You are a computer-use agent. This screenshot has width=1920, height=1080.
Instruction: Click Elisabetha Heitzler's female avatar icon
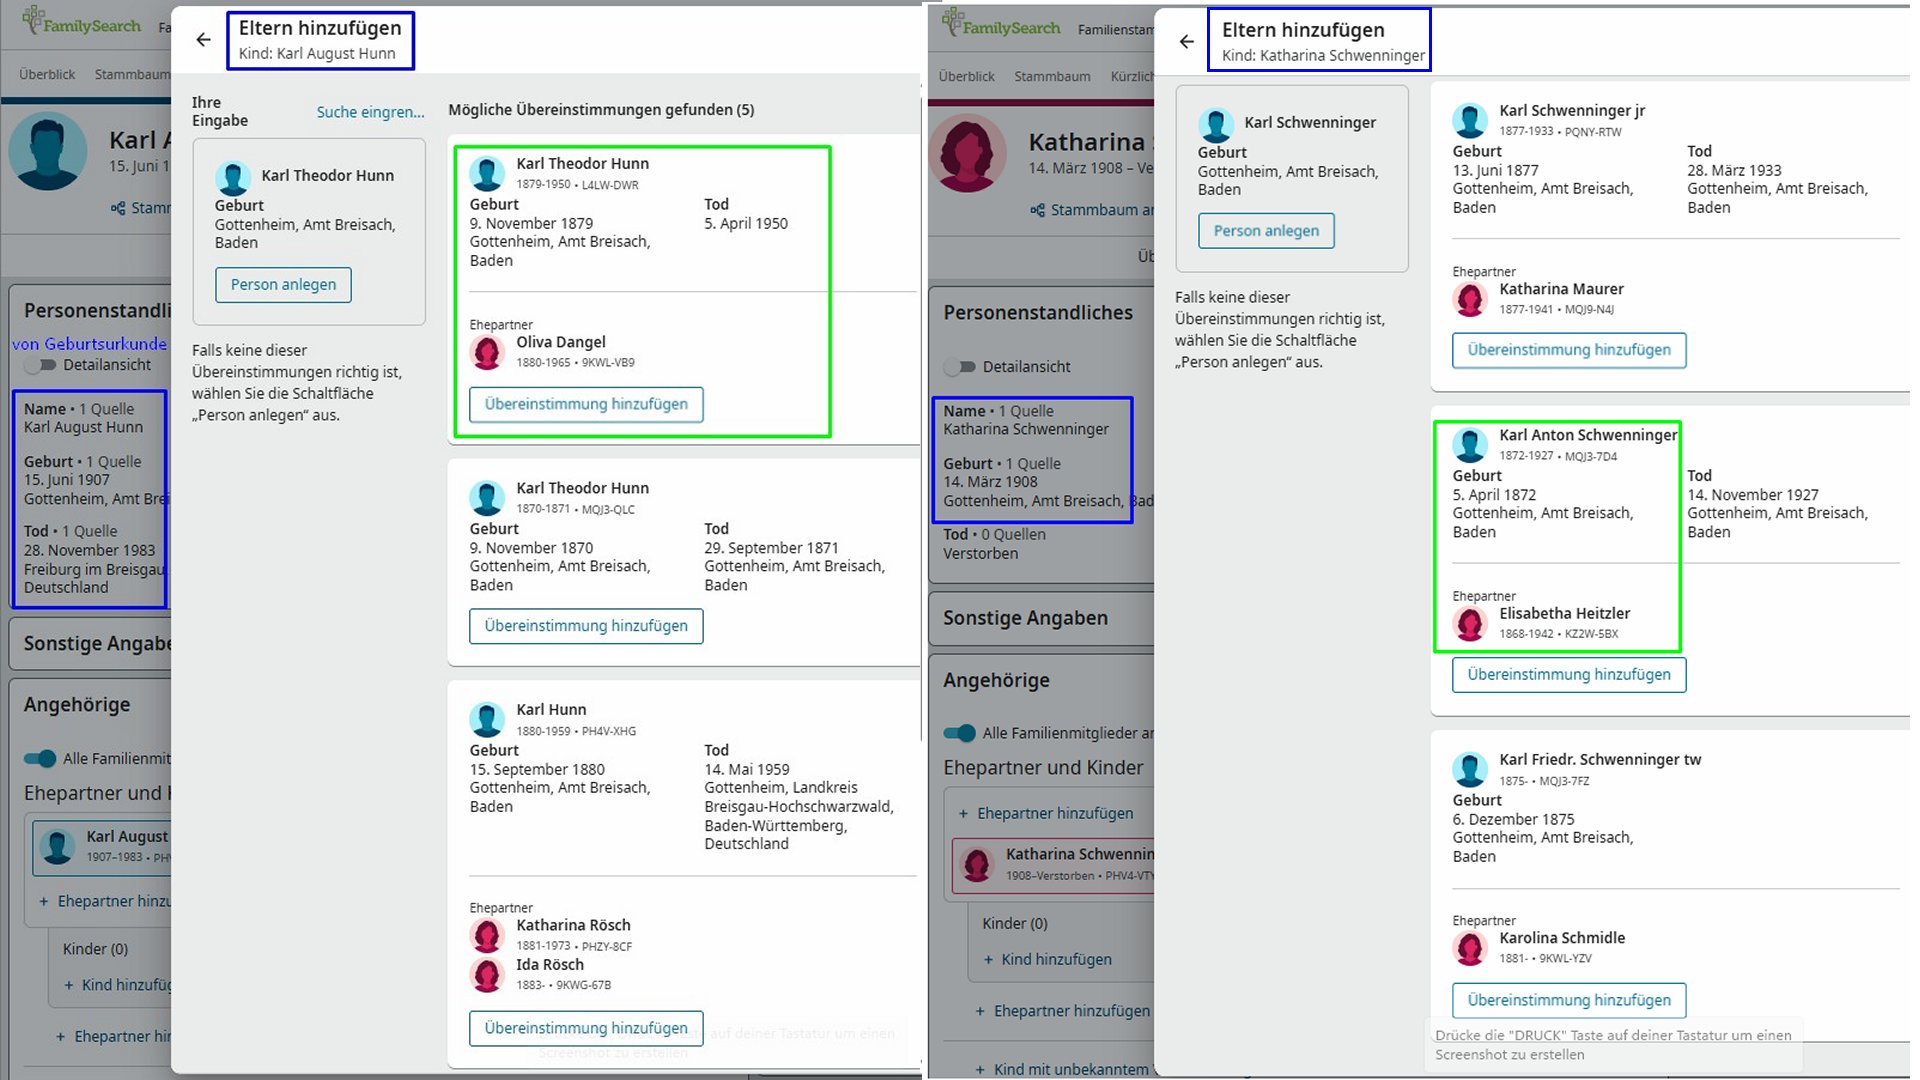[x=1469, y=623]
